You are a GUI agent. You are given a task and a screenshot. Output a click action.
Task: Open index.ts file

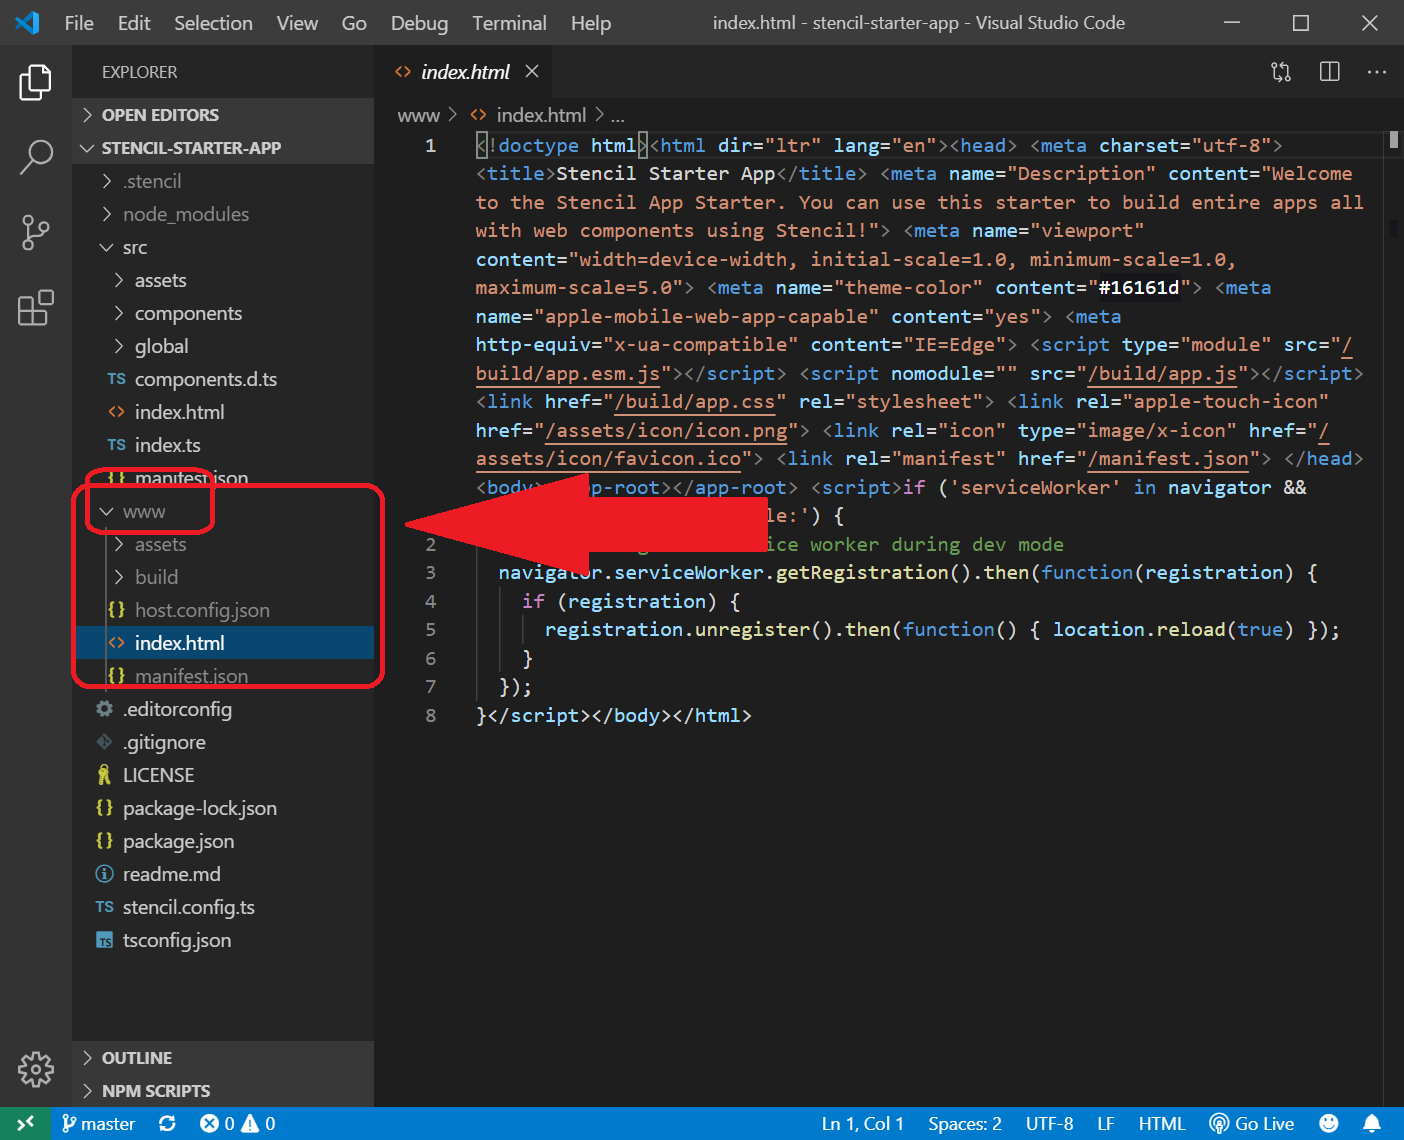[x=224, y=445]
